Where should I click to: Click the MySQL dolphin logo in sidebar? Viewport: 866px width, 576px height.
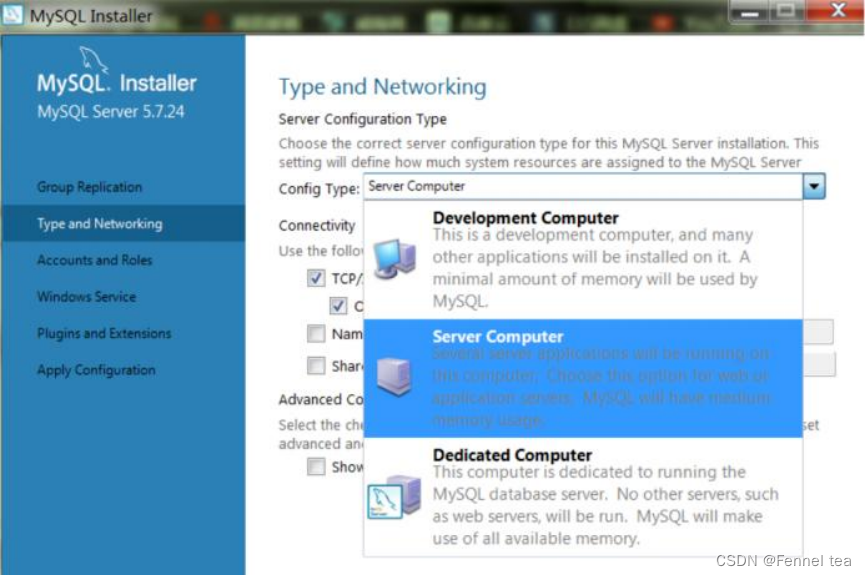[93, 60]
